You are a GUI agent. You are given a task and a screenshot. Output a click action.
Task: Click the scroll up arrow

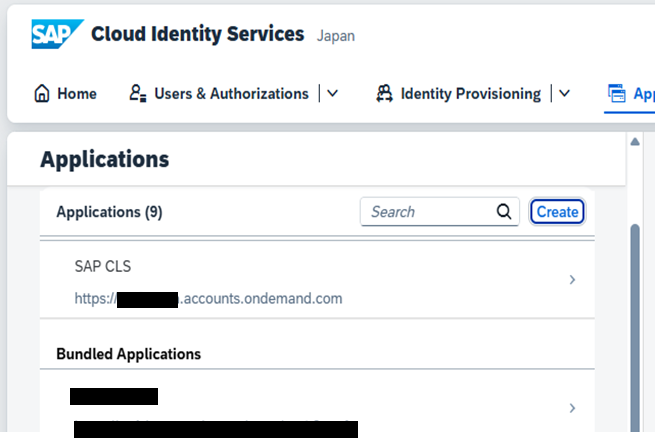(x=634, y=142)
